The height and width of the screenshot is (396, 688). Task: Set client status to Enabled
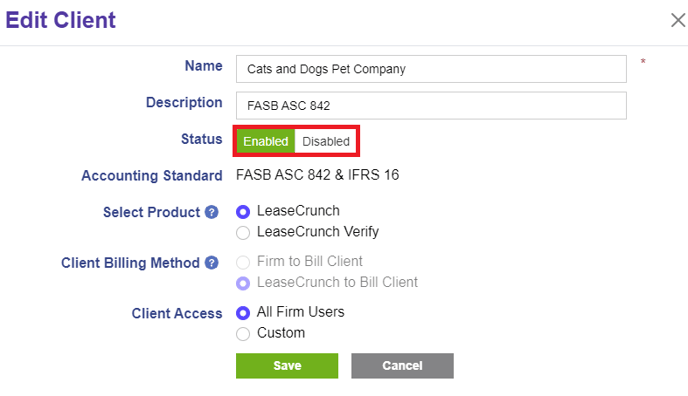tap(265, 141)
